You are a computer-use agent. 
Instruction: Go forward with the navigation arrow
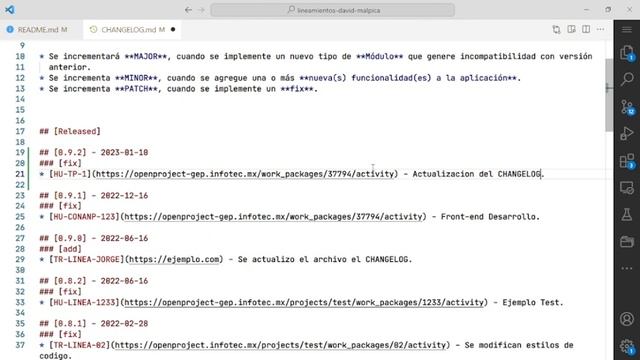(x=201, y=10)
